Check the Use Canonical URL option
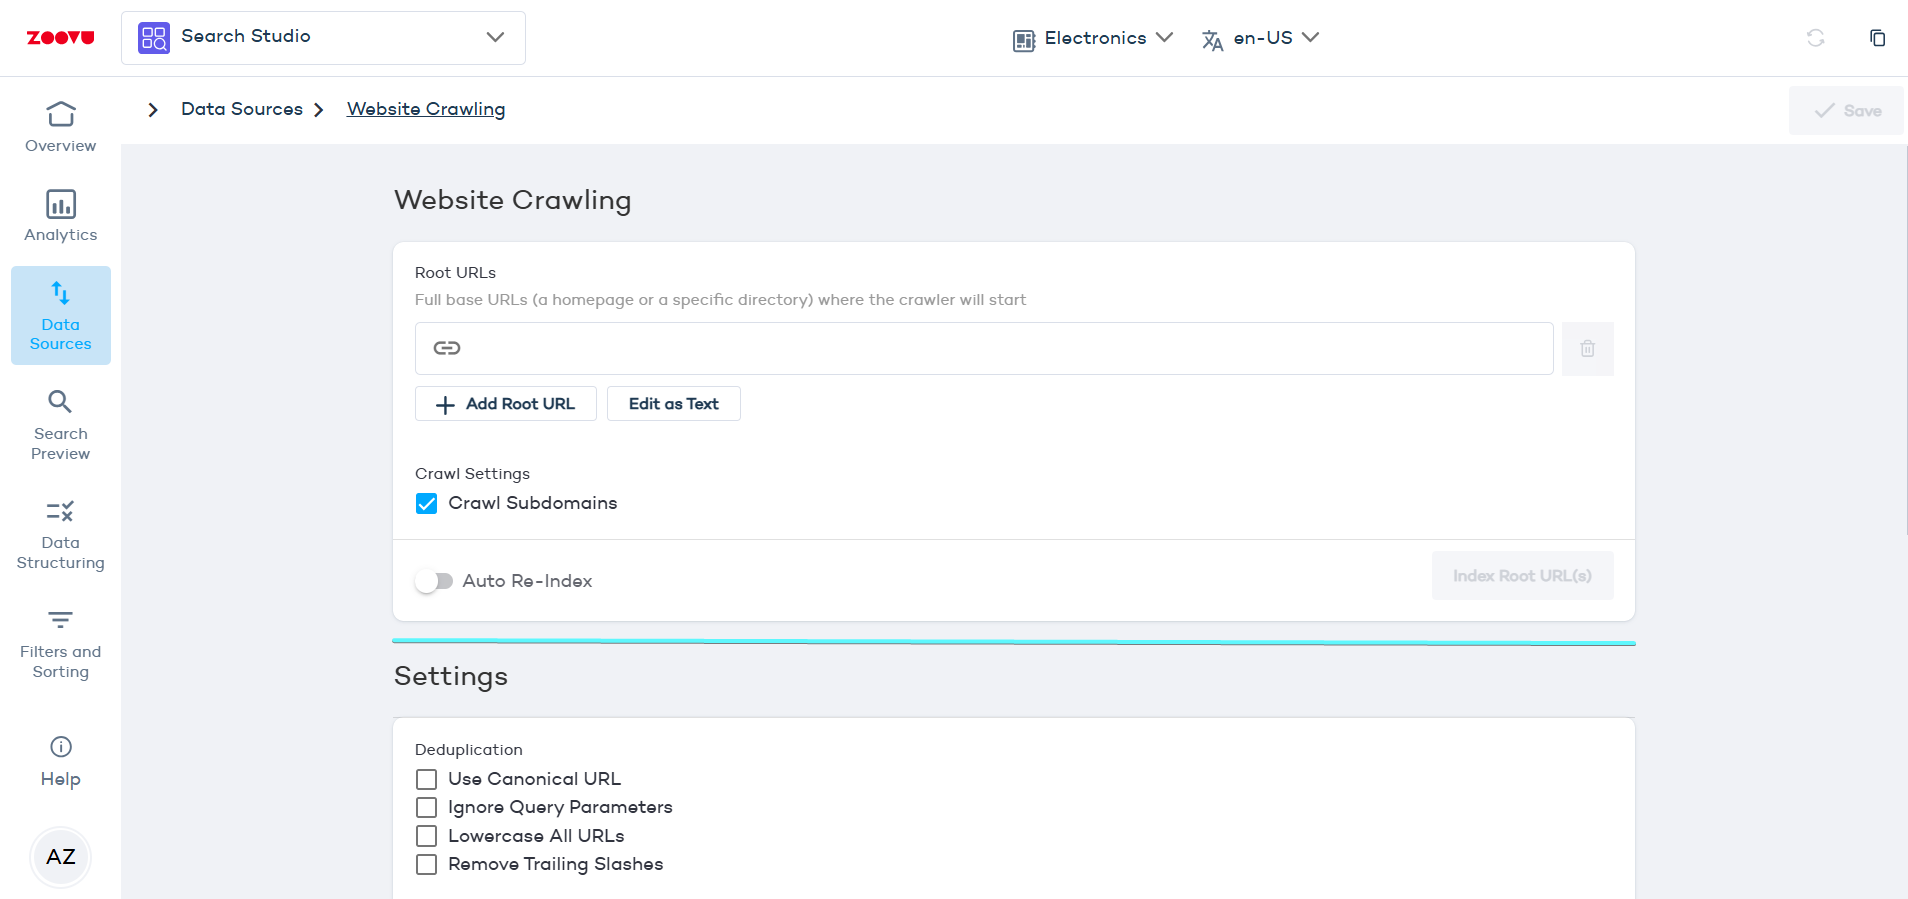Image resolution: width=1908 pixels, height=899 pixels. [427, 779]
